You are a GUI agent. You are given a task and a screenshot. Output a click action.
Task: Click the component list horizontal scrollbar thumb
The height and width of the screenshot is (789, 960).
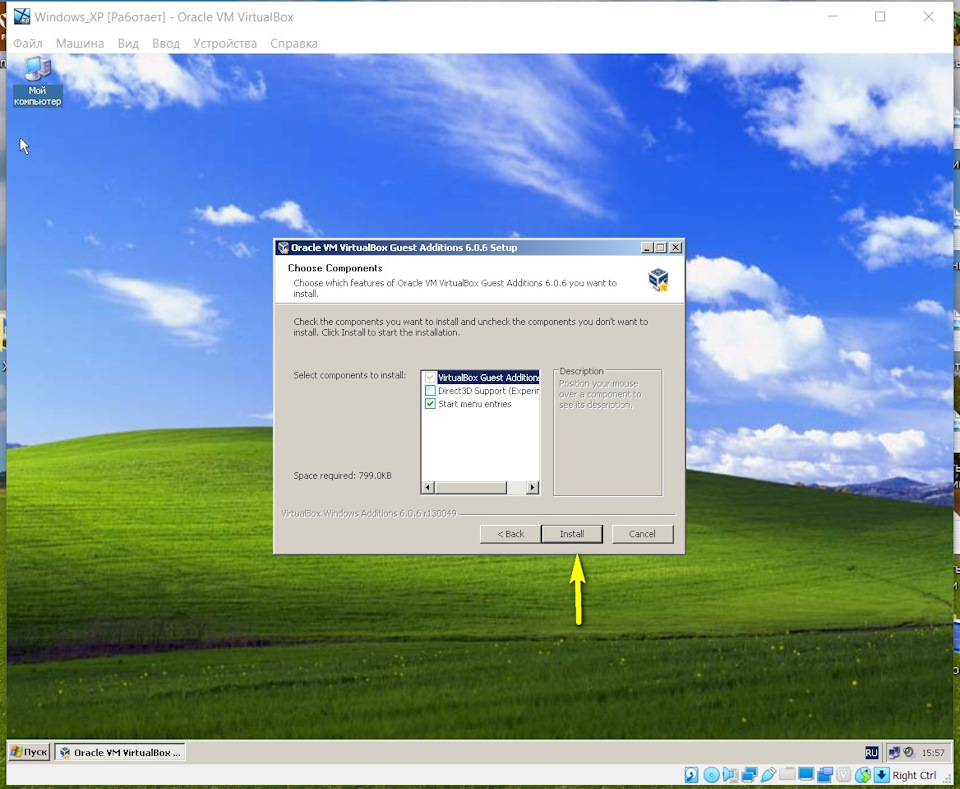click(x=470, y=487)
